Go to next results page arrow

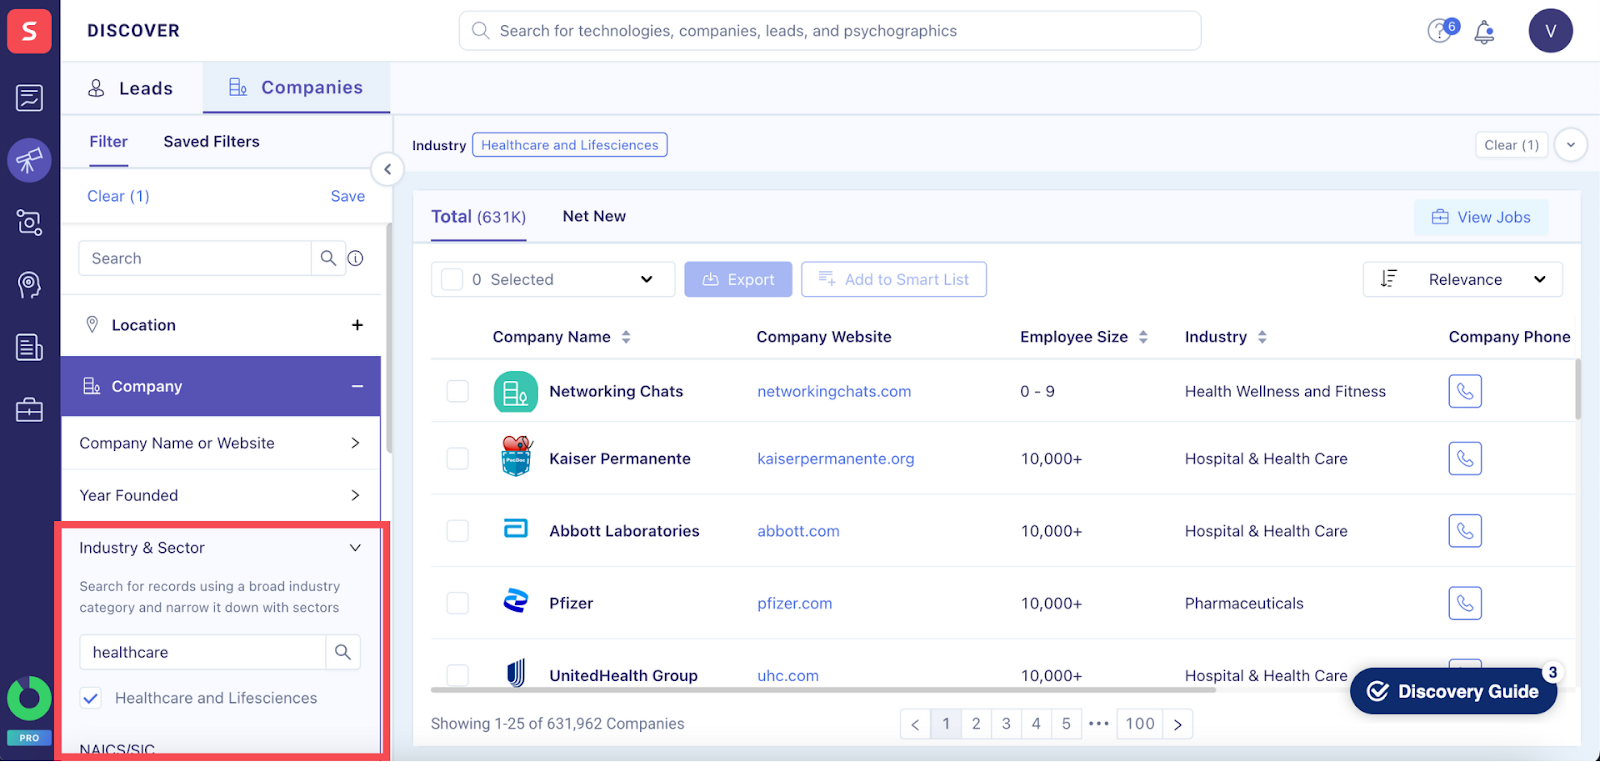[1178, 724]
